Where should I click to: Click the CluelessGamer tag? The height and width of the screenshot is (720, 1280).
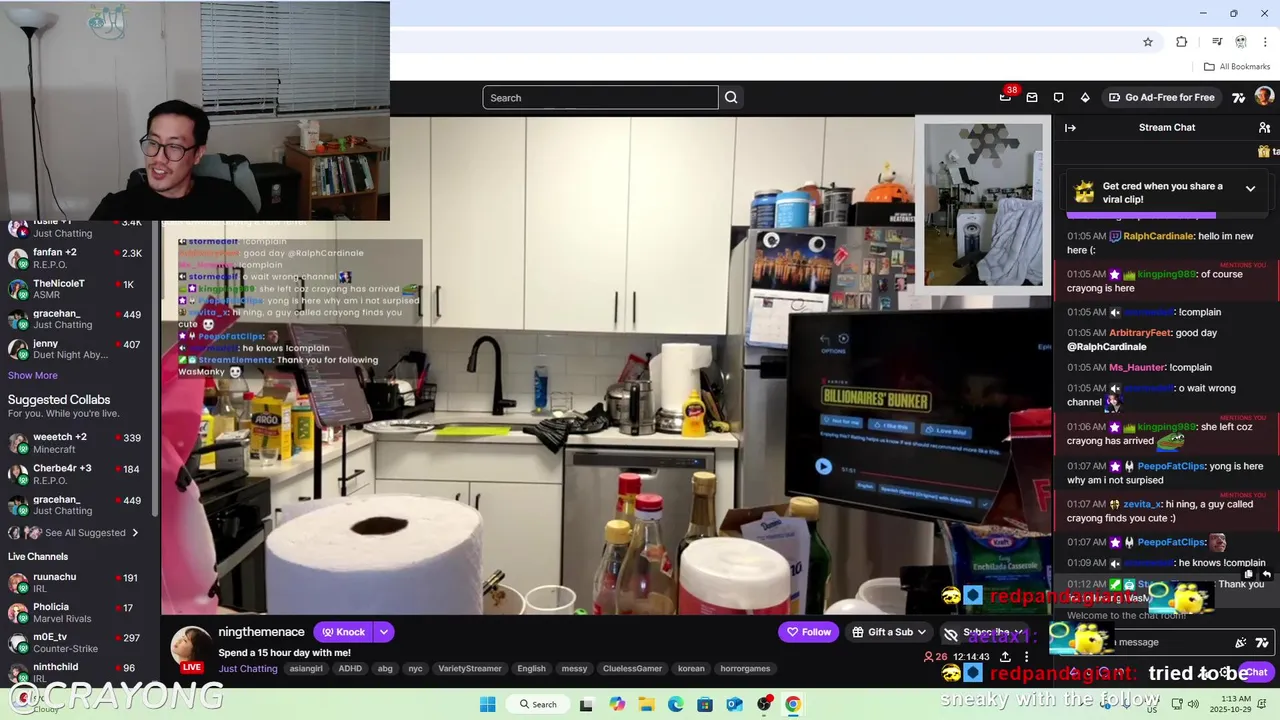tap(632, 668)
